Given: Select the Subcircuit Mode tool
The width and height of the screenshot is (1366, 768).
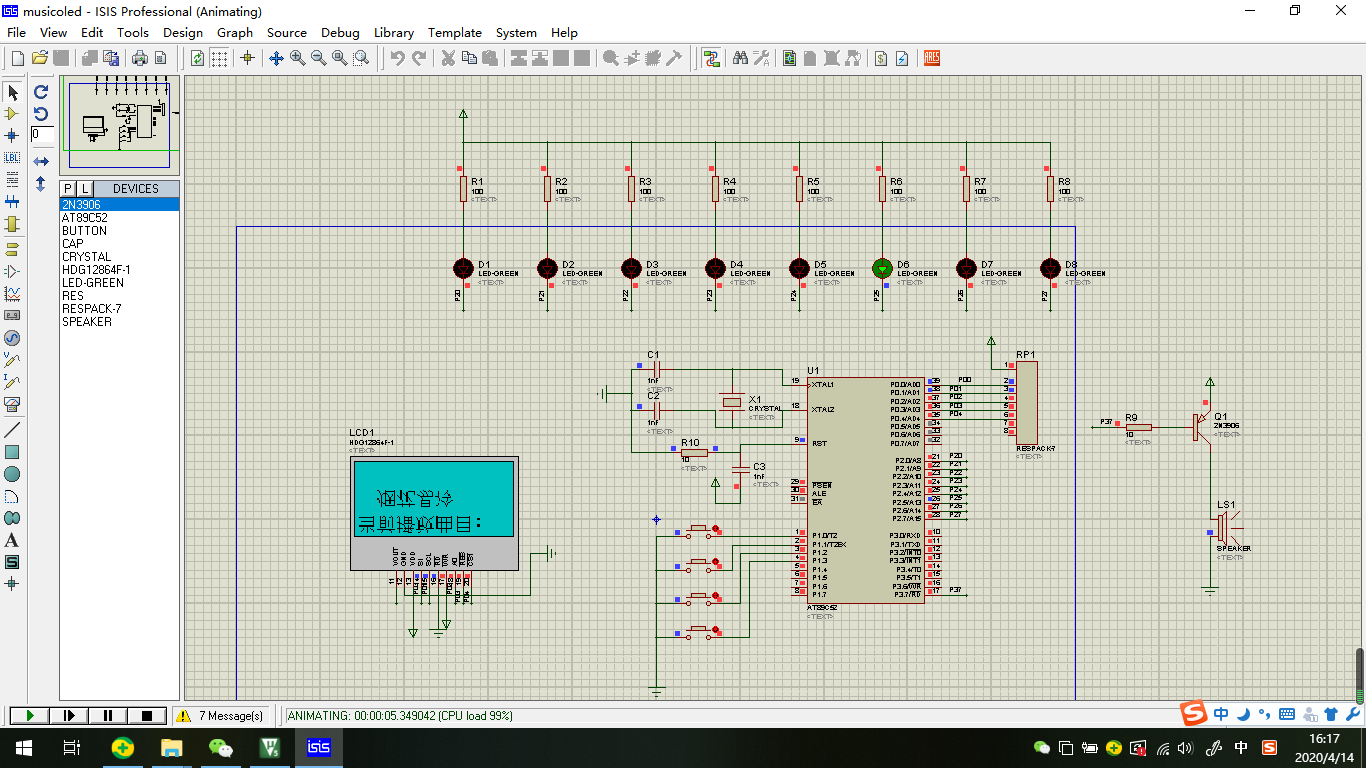Looking at the screenshot, I should coord(13,223).
